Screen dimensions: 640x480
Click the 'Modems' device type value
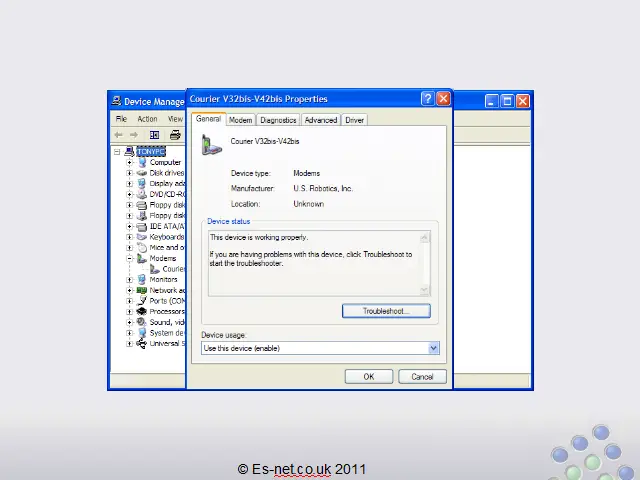pos(307,173)
